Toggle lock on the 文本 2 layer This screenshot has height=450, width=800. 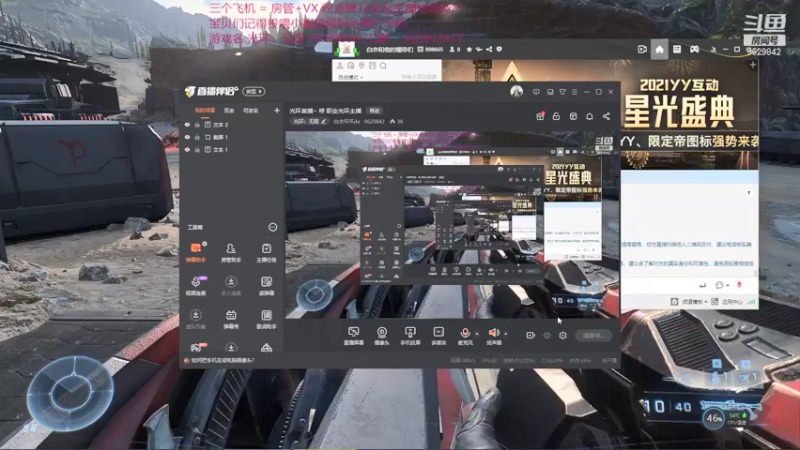(x=197, y=124)
